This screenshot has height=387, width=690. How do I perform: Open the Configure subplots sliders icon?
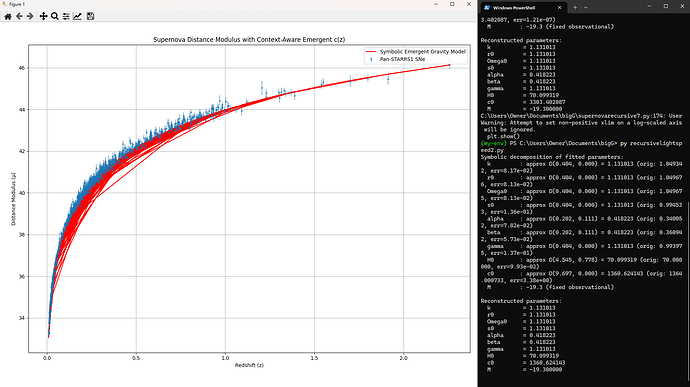pos(66,16)
